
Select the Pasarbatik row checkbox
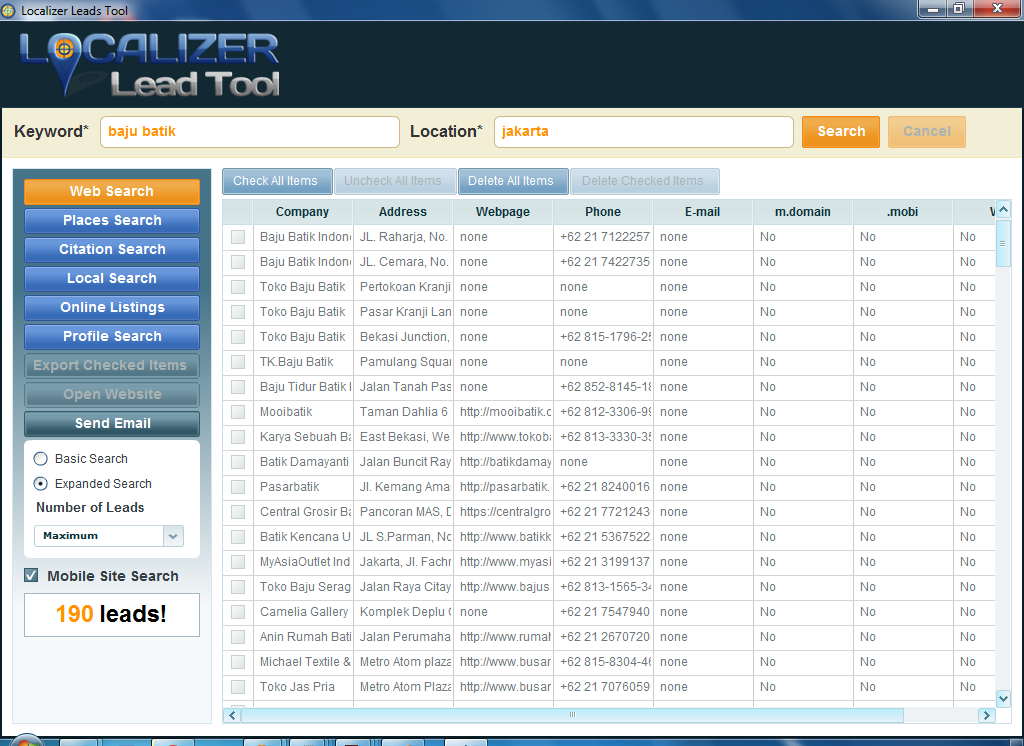[238, 487]
